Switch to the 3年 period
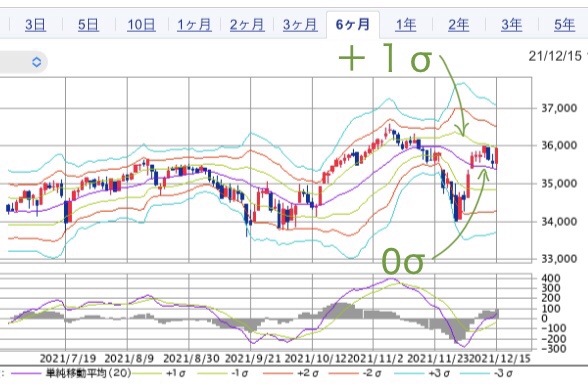Viewport: 588px width, 392px height. [x=512, y=25]
